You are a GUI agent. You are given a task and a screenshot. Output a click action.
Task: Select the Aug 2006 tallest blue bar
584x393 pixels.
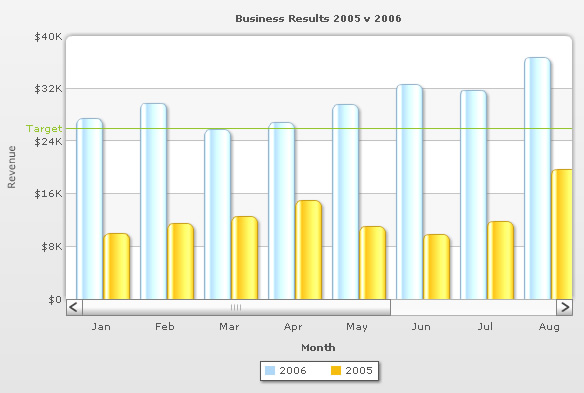(537, 178)
